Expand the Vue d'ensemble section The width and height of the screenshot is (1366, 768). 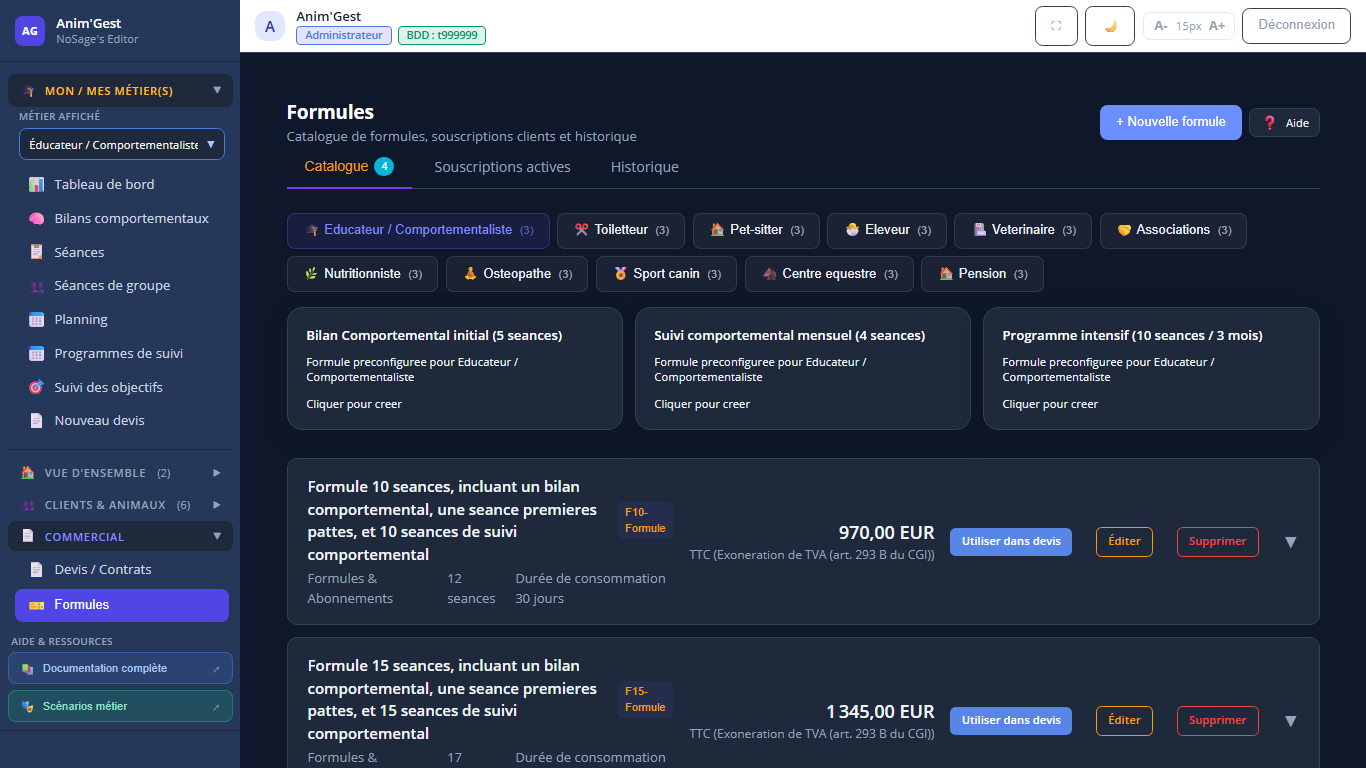point(120,473)
